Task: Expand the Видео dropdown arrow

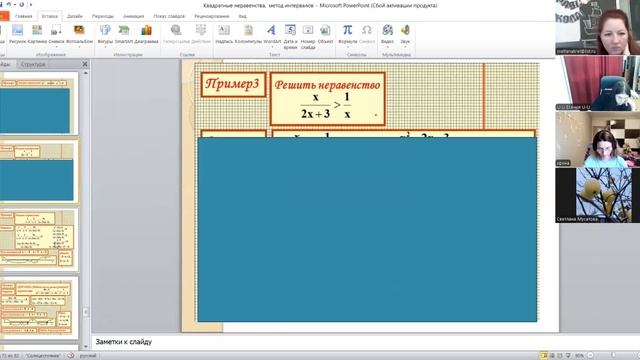Action: click(x=387, y=47)
